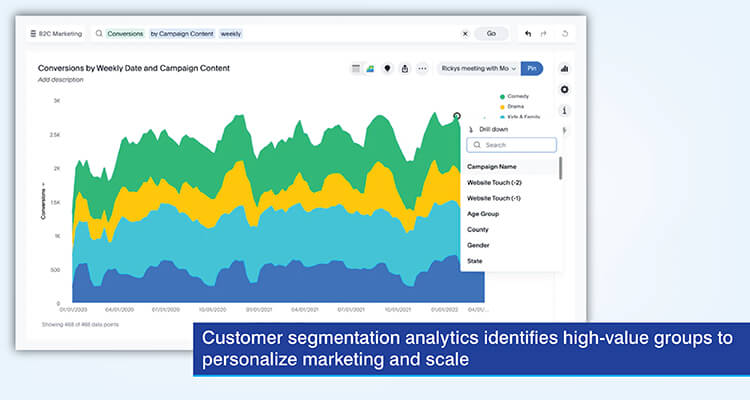Screen dimensions: 750x400
Task: Select the Conversions search token
Action: click(x=125, y=33)
